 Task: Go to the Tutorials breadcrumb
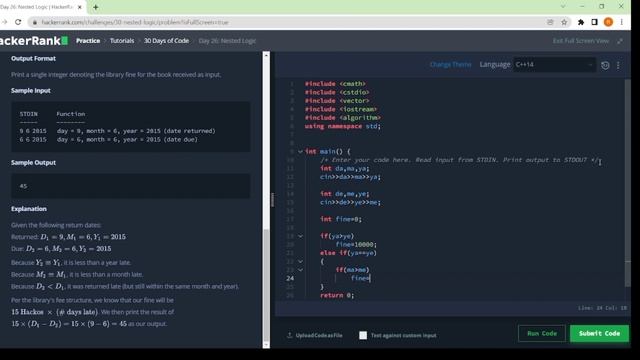point(122,41)
